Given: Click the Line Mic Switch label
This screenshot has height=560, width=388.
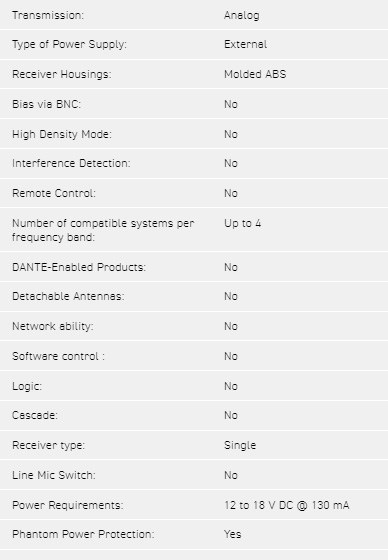Looking at the screenshot, I should pos(54,475).
